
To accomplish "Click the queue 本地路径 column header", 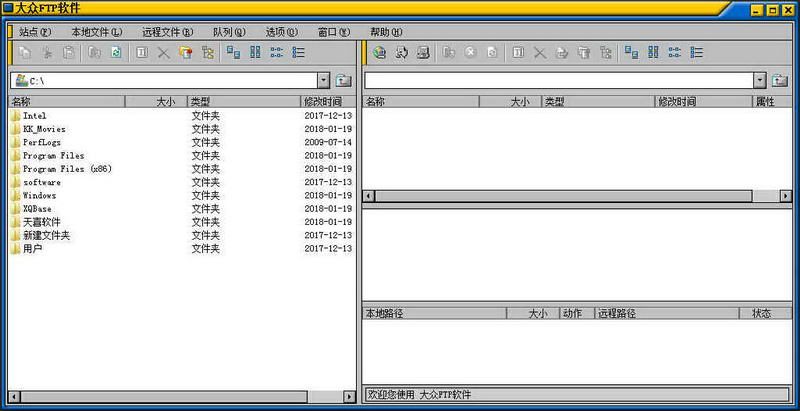I will pyautogui.click(x=434, y=313).
